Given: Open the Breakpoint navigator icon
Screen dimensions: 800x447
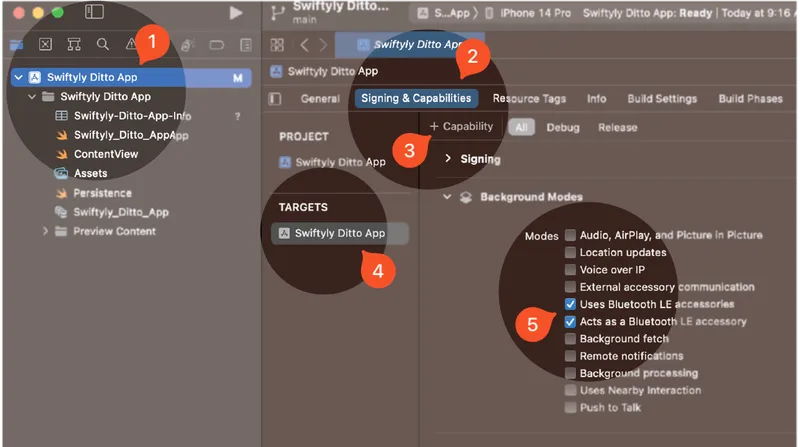Looking at the screenshot, I should coord(216,45).
